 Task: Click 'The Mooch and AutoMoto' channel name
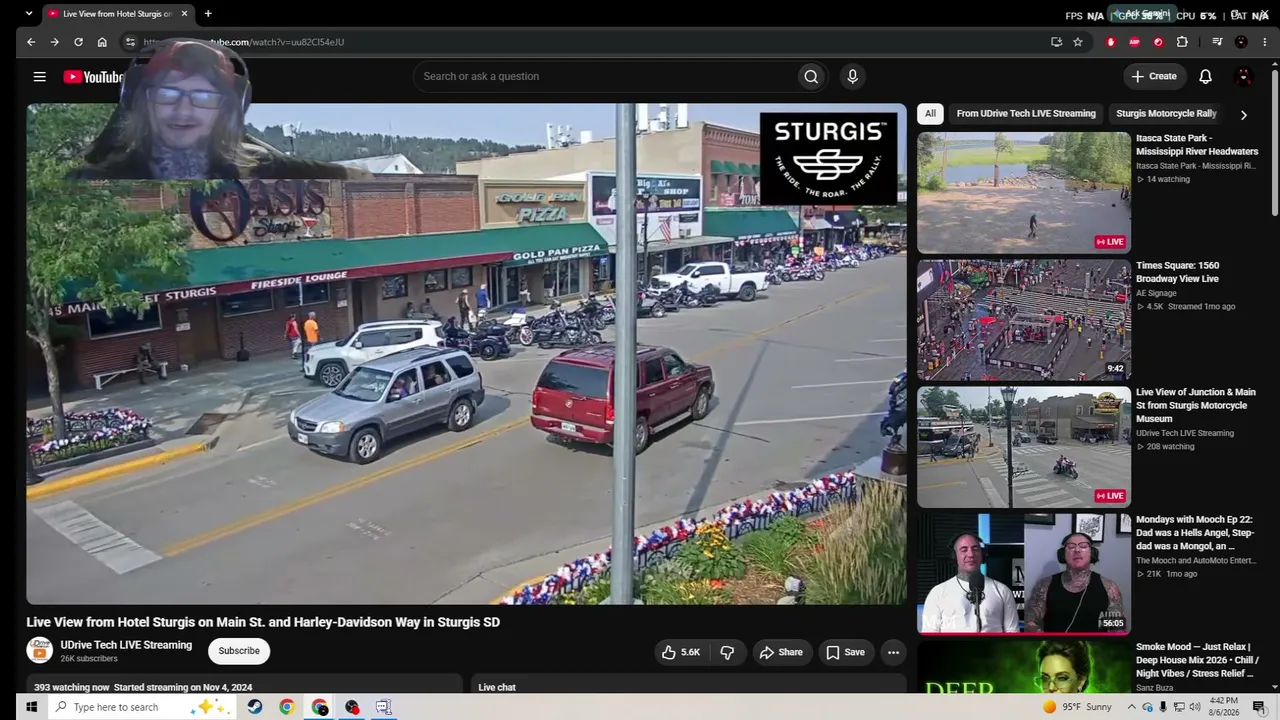tap(1195, 561)
